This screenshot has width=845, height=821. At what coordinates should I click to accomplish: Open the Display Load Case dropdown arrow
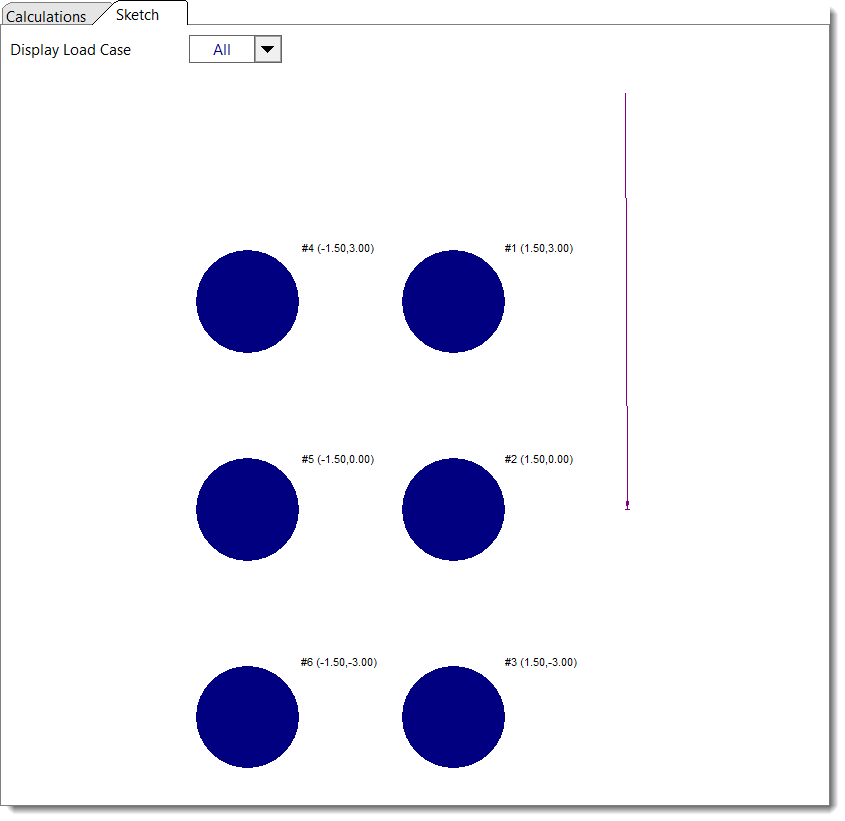point(268,50)
